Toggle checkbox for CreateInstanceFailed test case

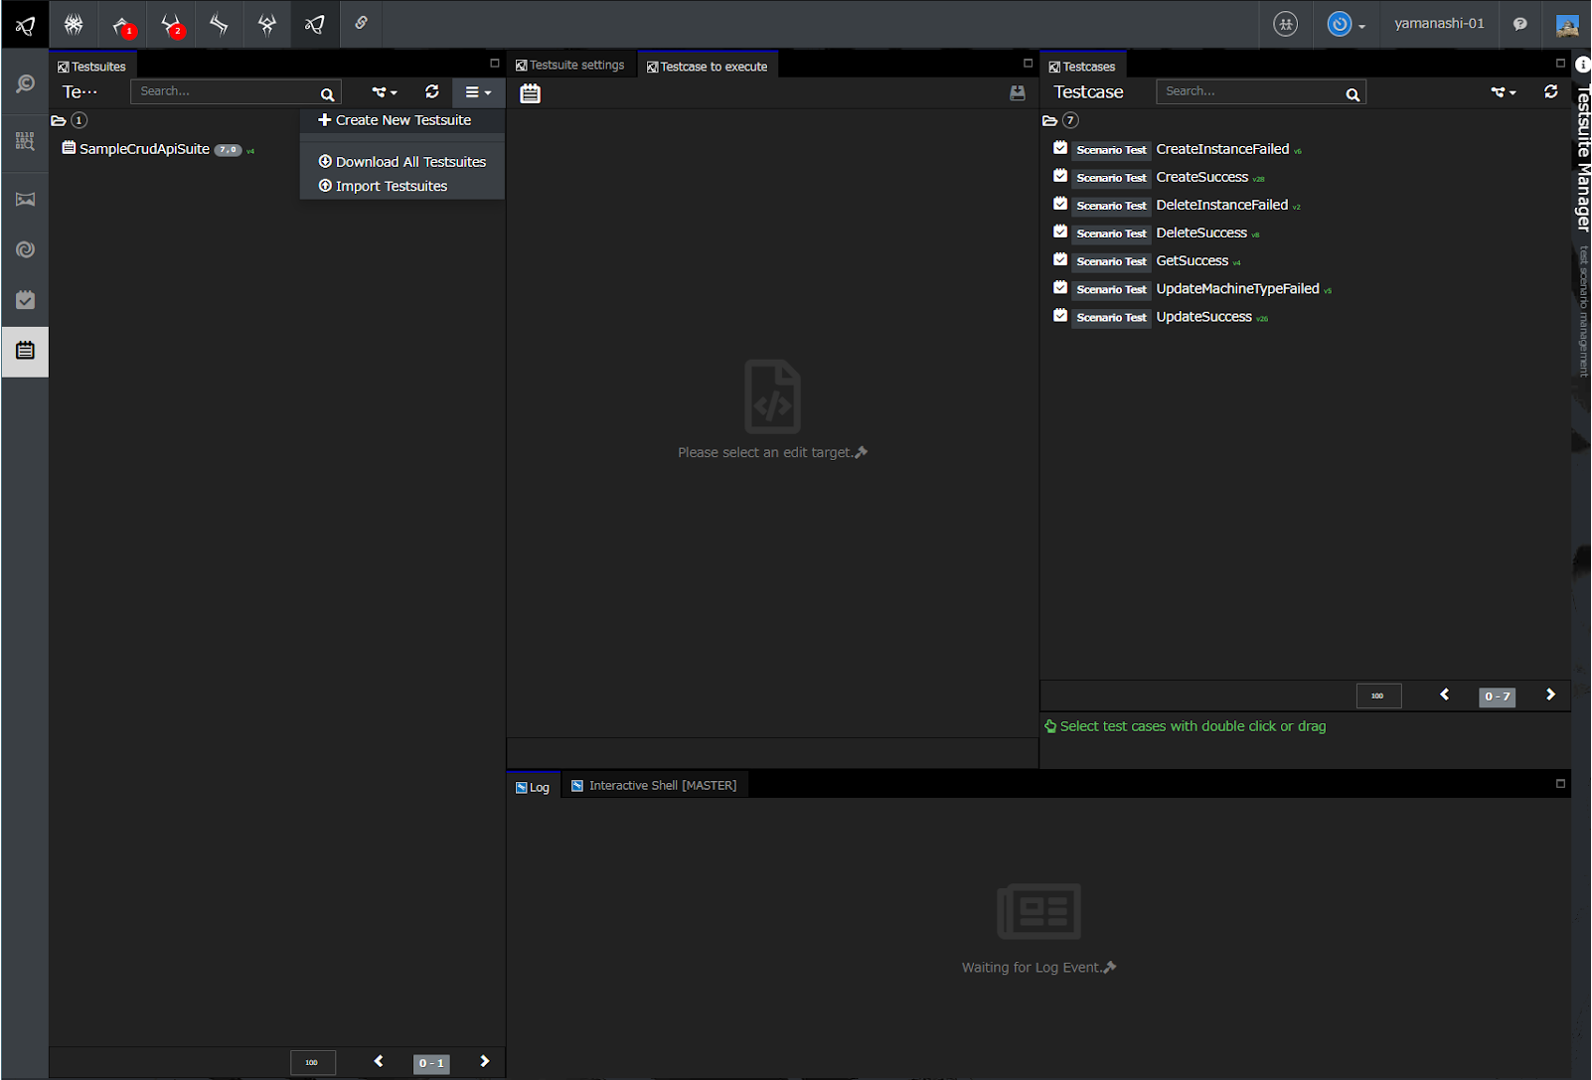(x=1060, y=148)
